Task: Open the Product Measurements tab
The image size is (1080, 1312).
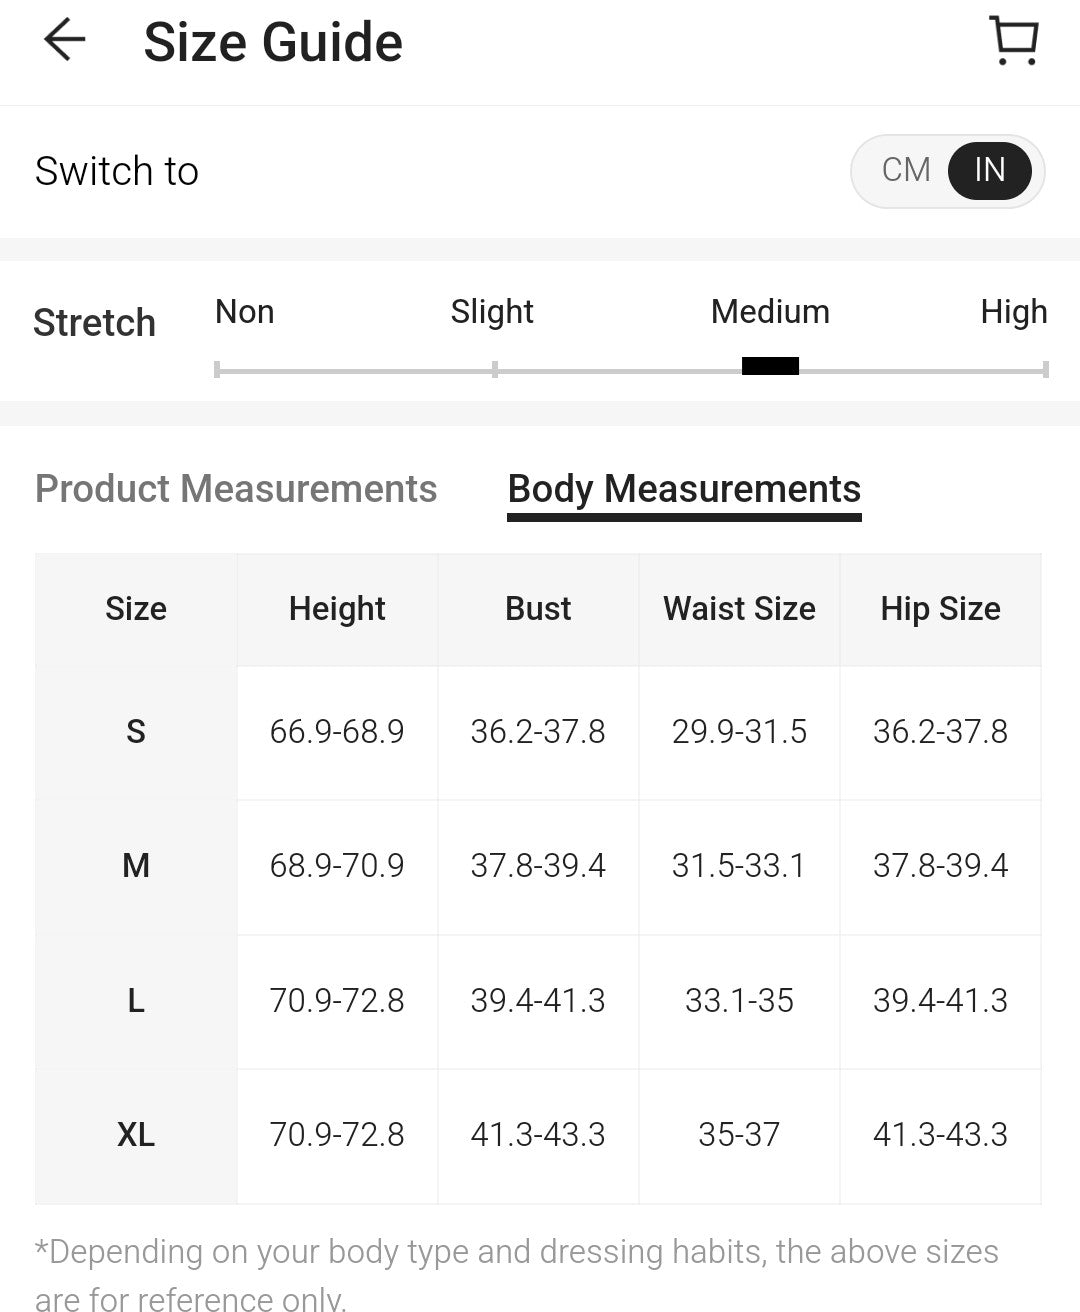Action: [x=236, y=489]
